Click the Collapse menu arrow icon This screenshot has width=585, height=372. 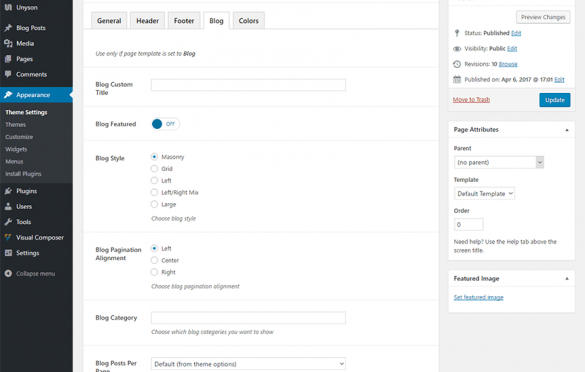click(x=8, y=273)
